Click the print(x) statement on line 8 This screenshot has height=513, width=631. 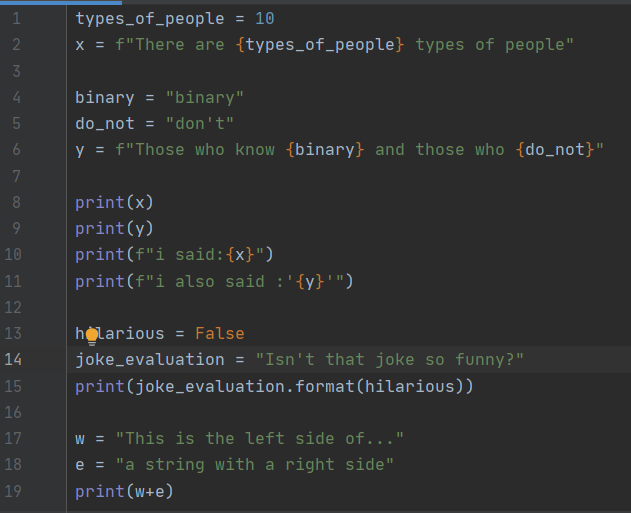(x=114, y=202)
